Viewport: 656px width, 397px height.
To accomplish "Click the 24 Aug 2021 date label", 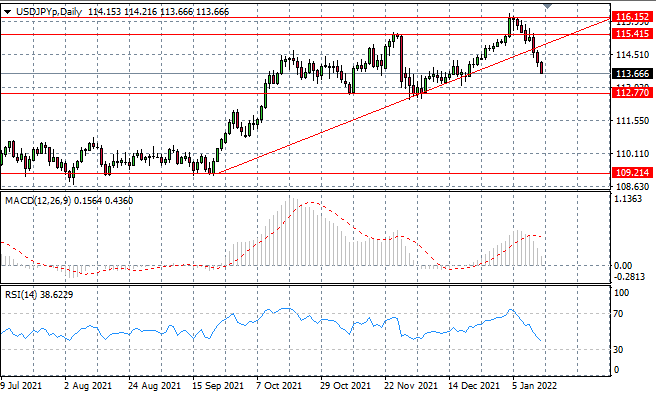I will point(154,385).
